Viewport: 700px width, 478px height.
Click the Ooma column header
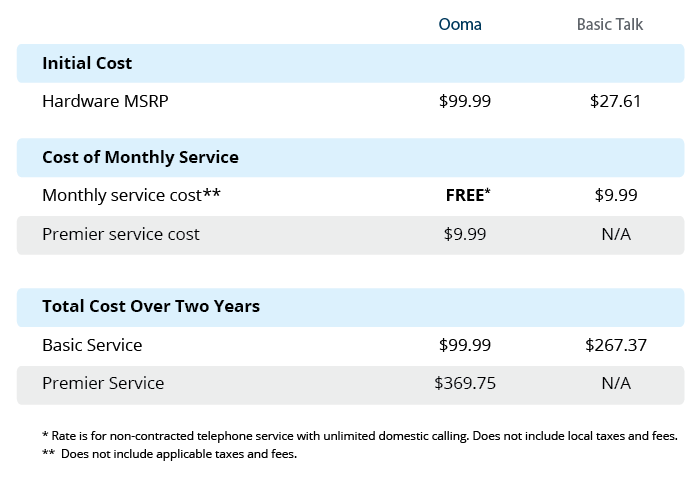pyautogui.click(x=460, y=24)
